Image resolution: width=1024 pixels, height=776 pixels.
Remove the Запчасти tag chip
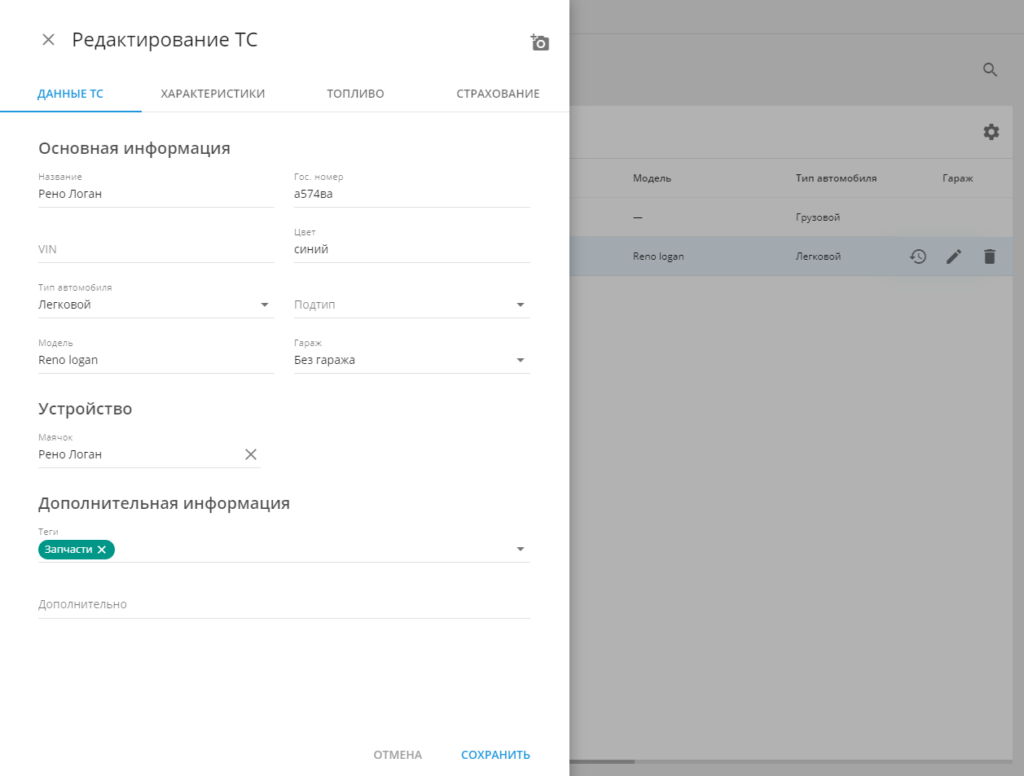point(101,550)
